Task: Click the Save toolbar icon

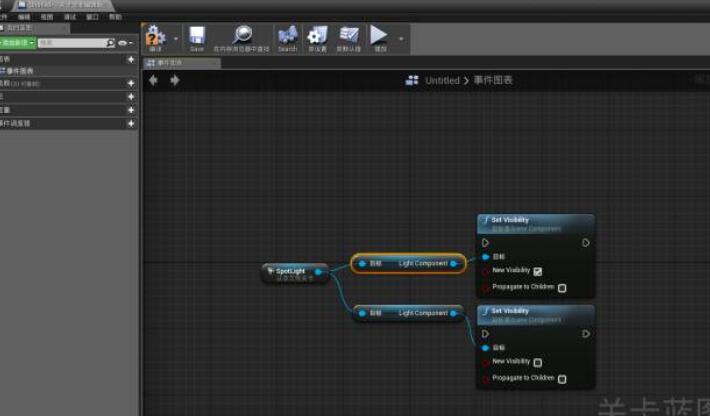Action: point(197,37)
